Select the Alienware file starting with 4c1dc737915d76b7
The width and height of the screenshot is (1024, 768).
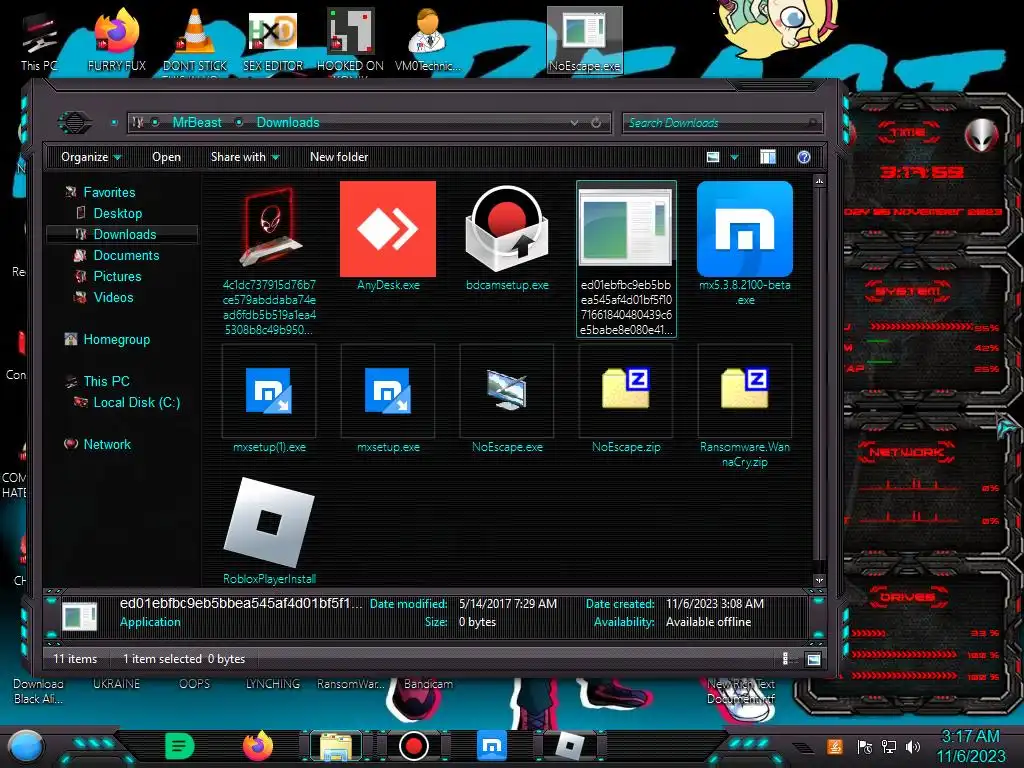click(x=269, y=229)
